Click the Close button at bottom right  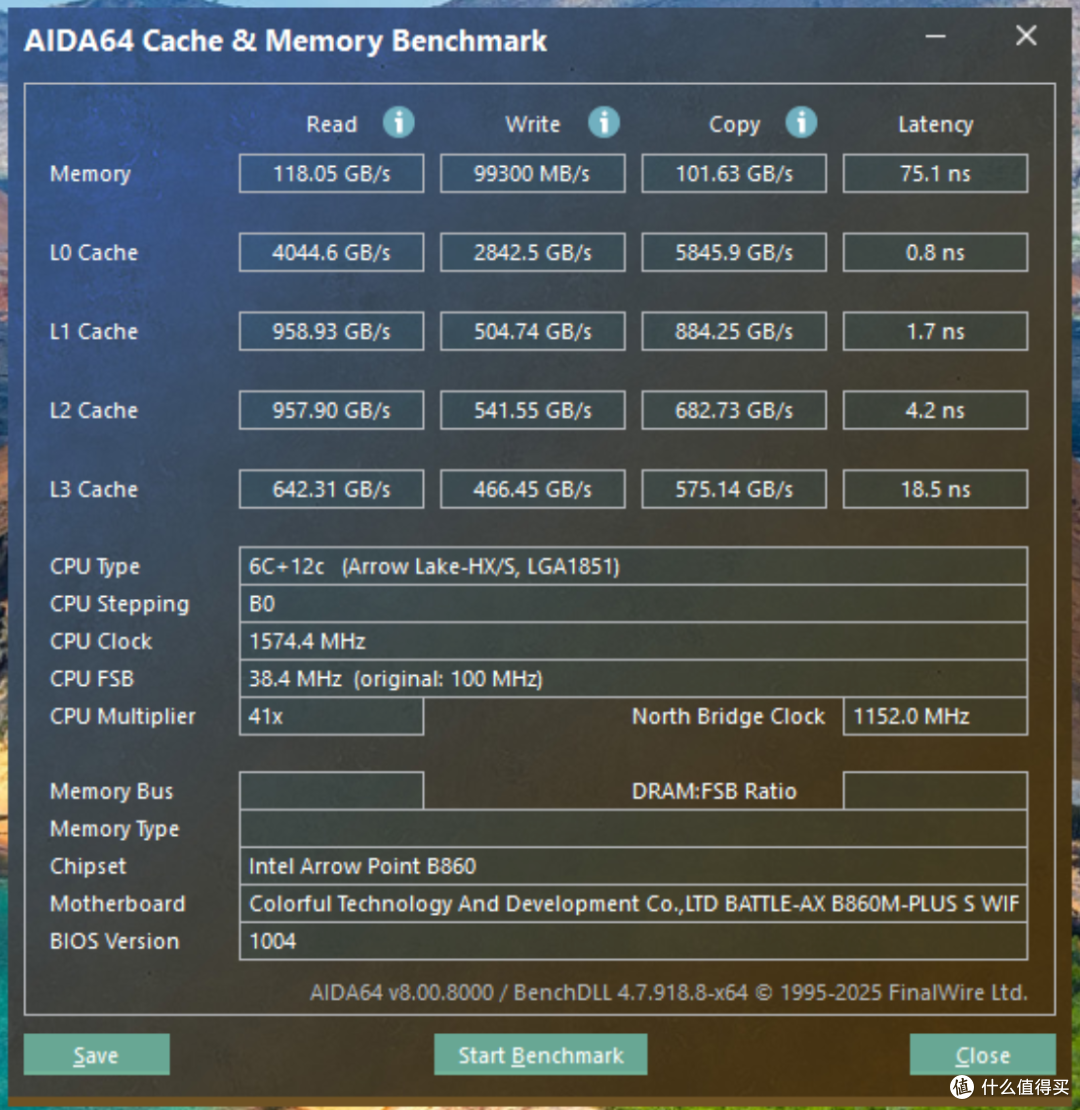(x=982, y=1054)
